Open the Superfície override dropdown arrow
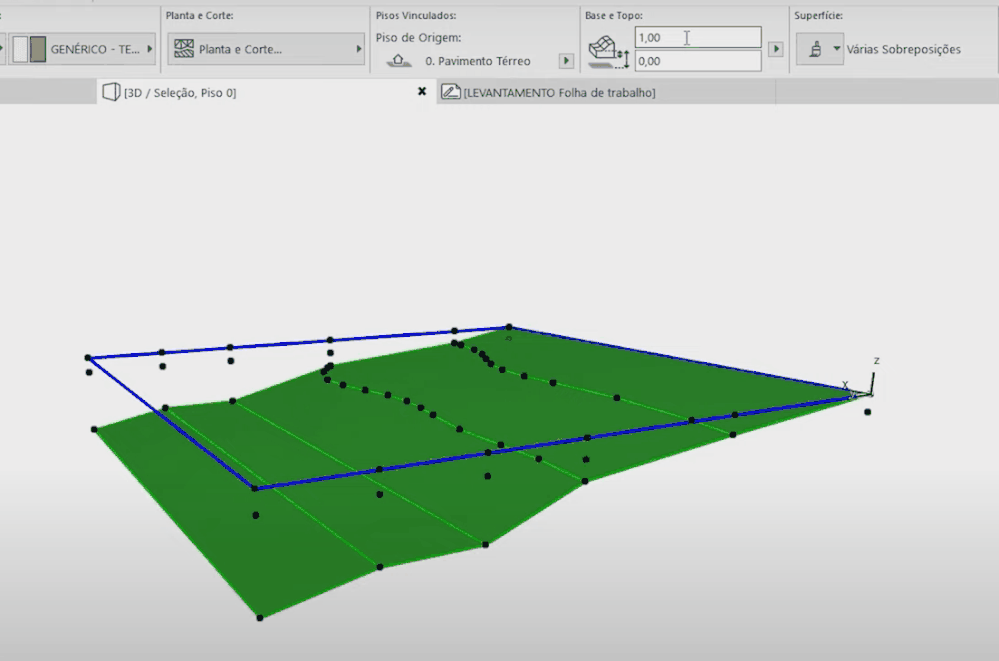 click(x=837, y=48)
